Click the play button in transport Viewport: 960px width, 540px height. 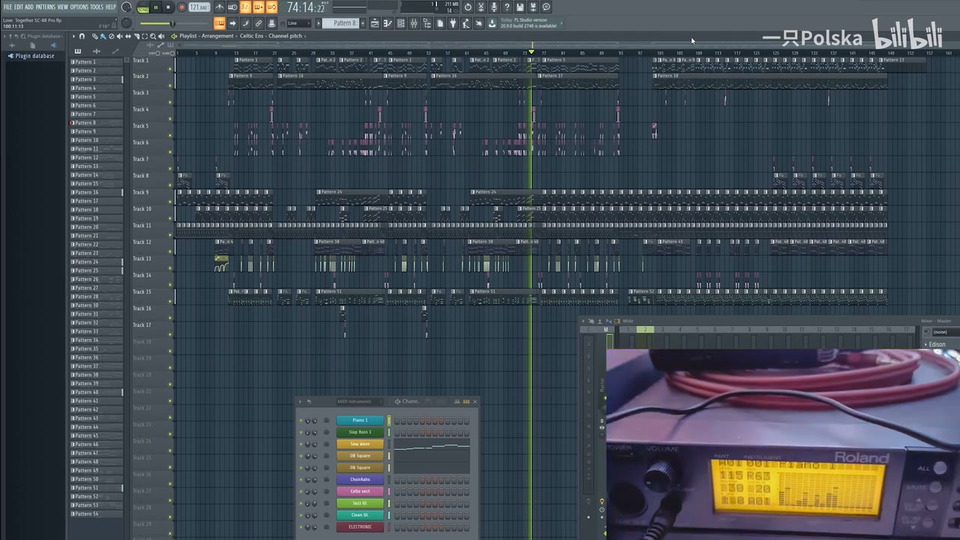156,7
